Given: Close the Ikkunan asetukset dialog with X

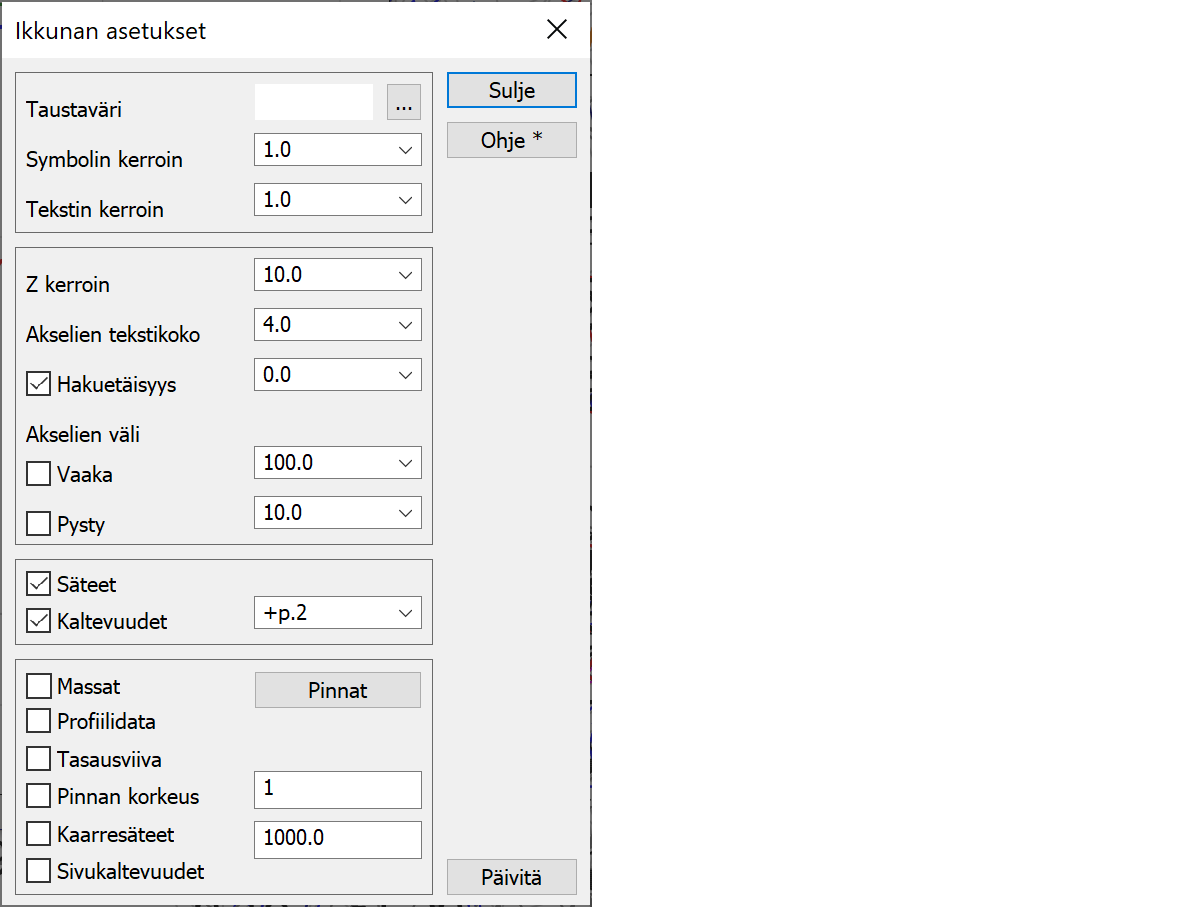Looking at the screenshot, I should [557, 30].
